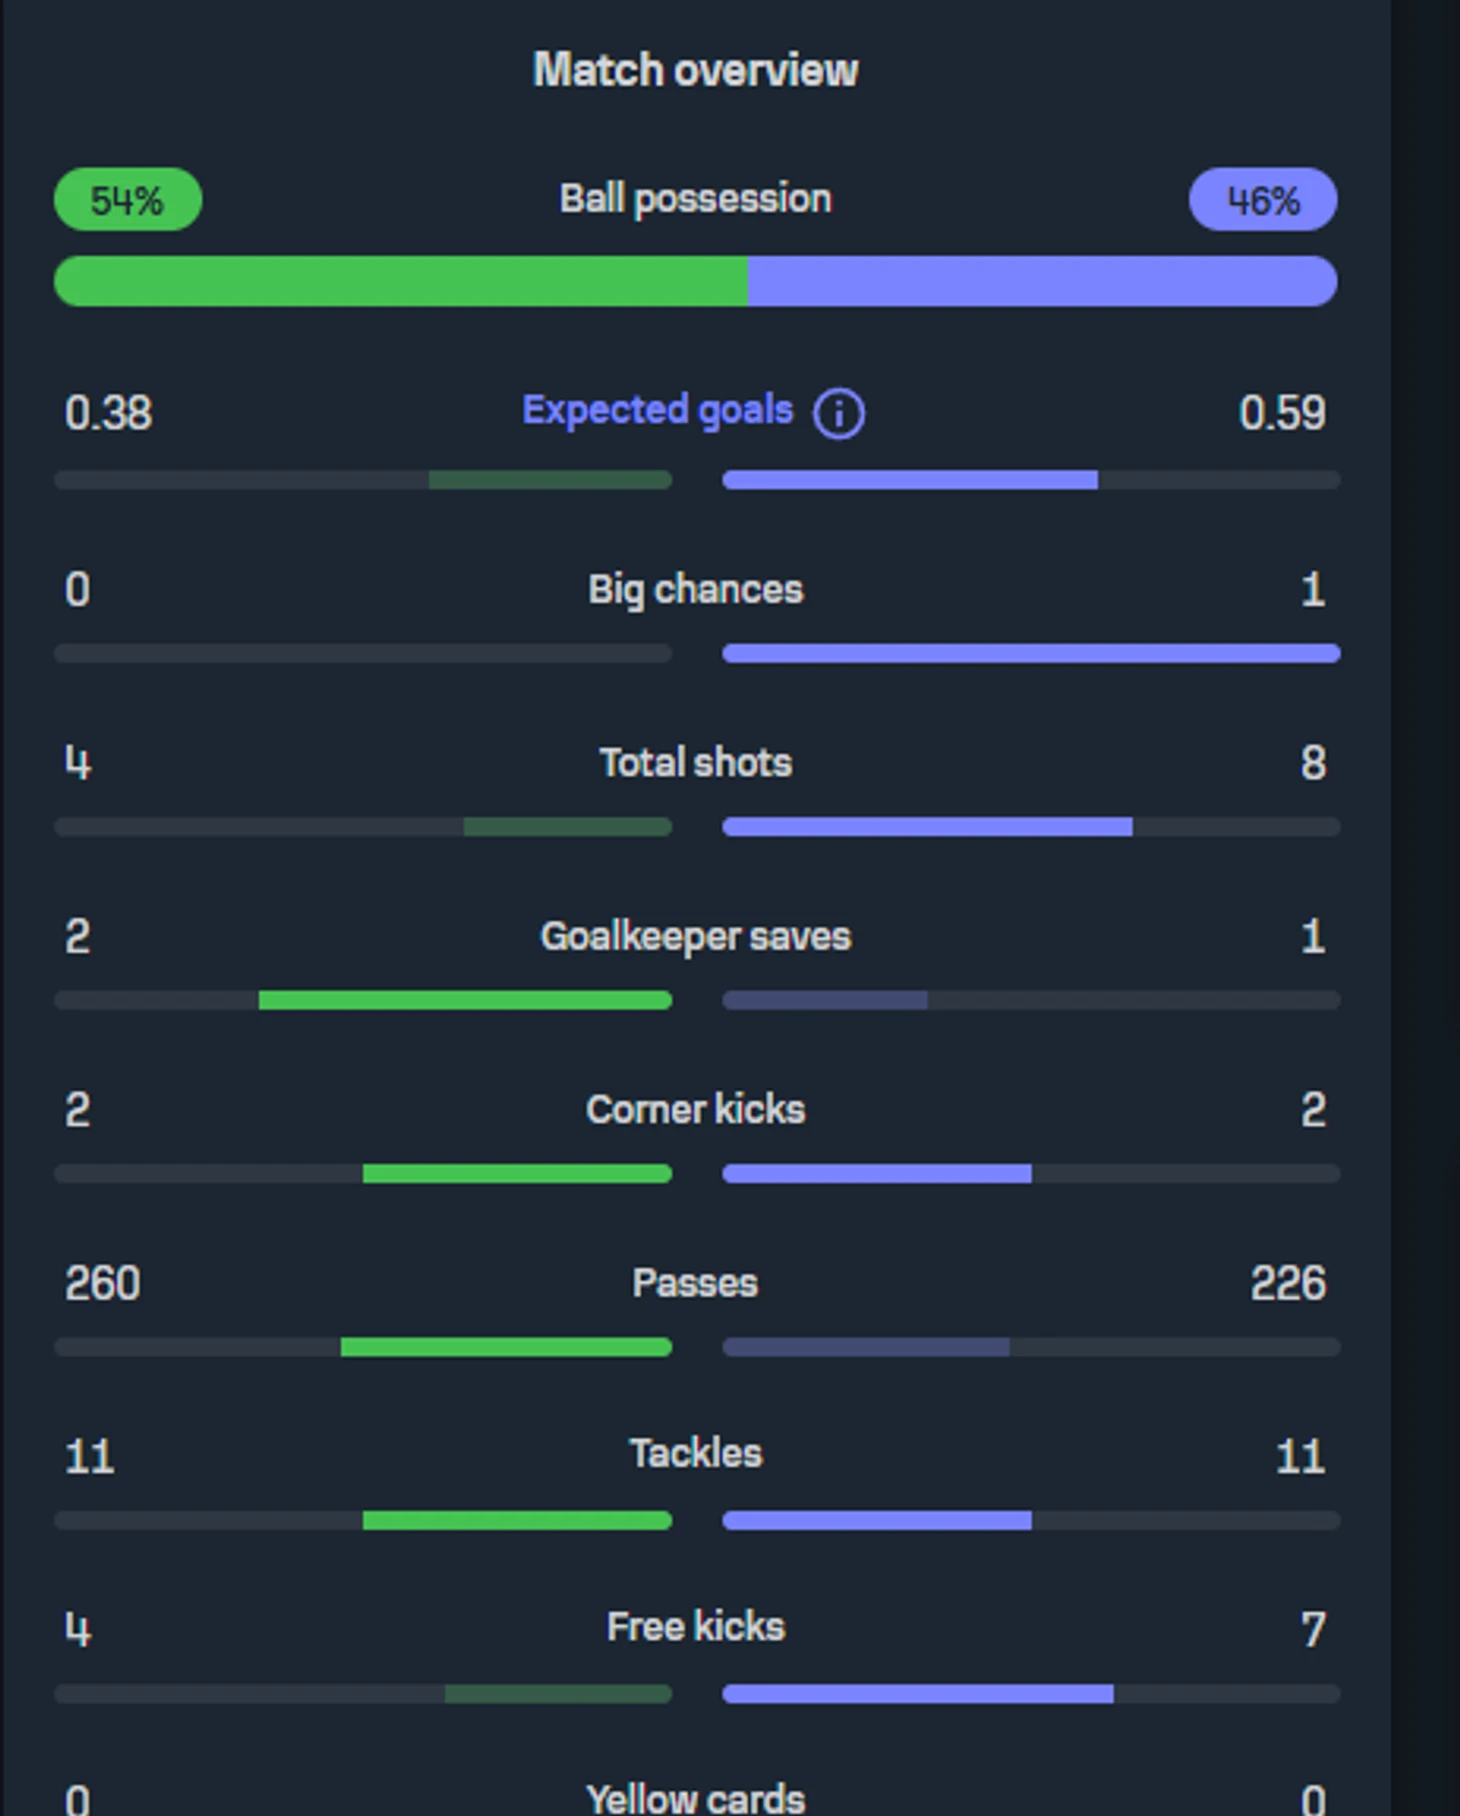The width and height of the screenshot is (1460, 1816).
Task: Click the purple Big chances bar
Action: [x=1031, y=654]
